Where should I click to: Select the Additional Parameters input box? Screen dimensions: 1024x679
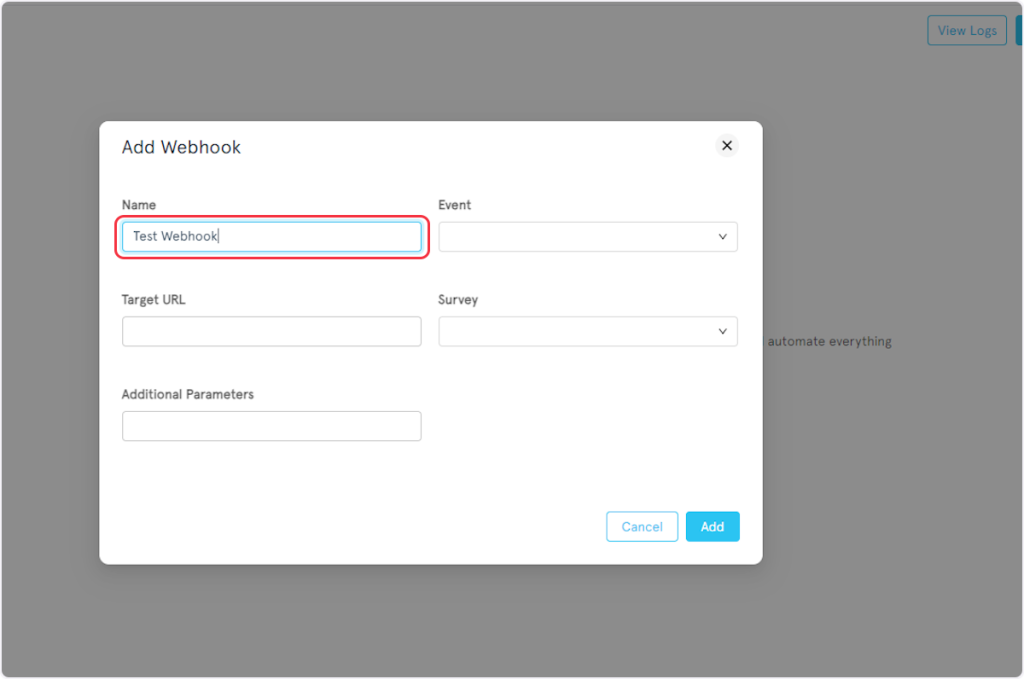271,426
